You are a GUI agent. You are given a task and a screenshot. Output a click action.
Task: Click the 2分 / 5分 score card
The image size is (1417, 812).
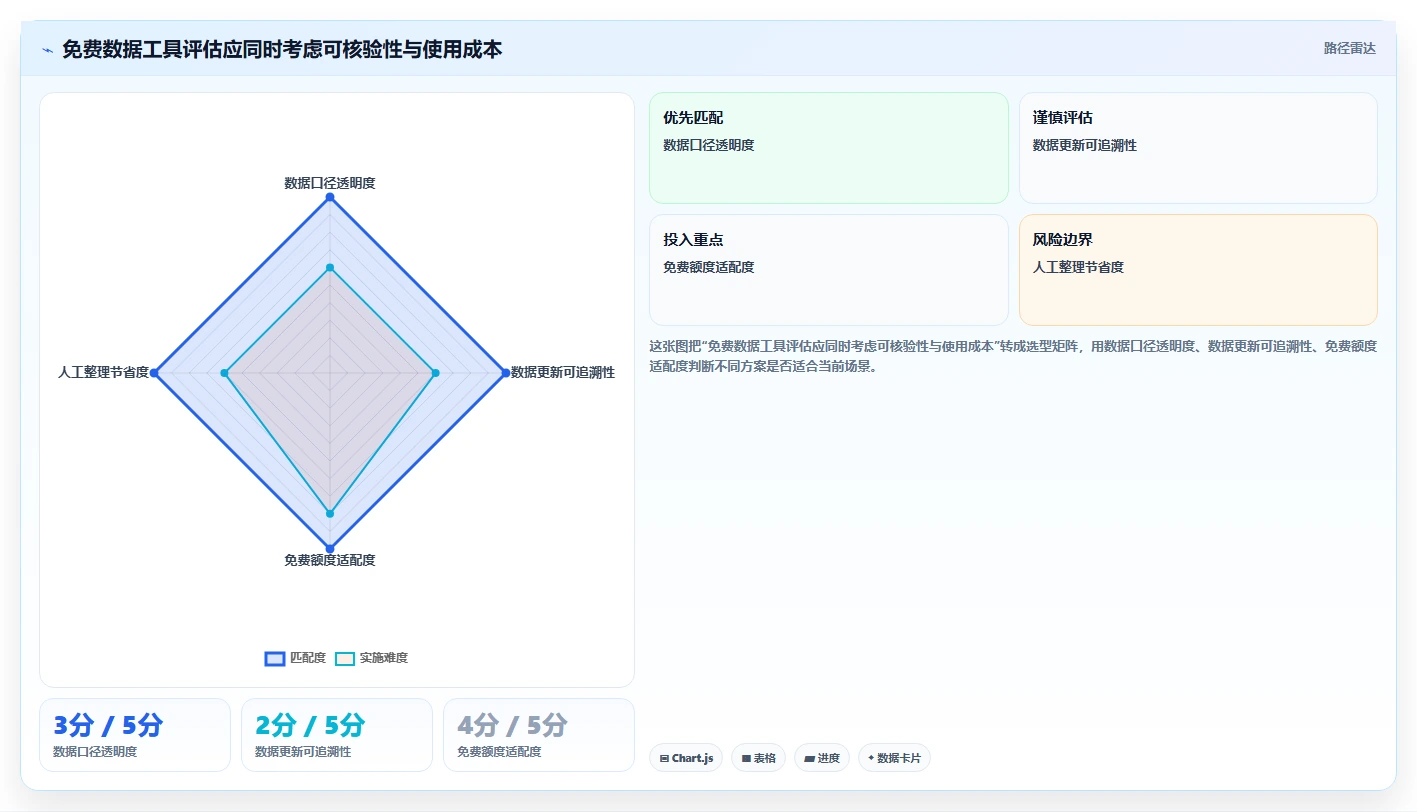337,735
